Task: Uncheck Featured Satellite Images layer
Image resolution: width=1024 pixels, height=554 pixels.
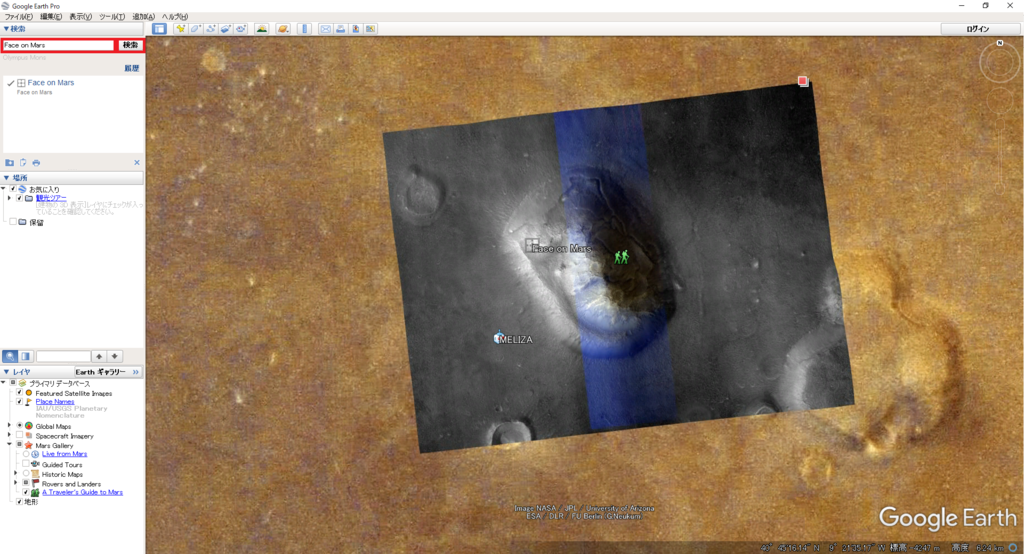Action: coord(19,393)
